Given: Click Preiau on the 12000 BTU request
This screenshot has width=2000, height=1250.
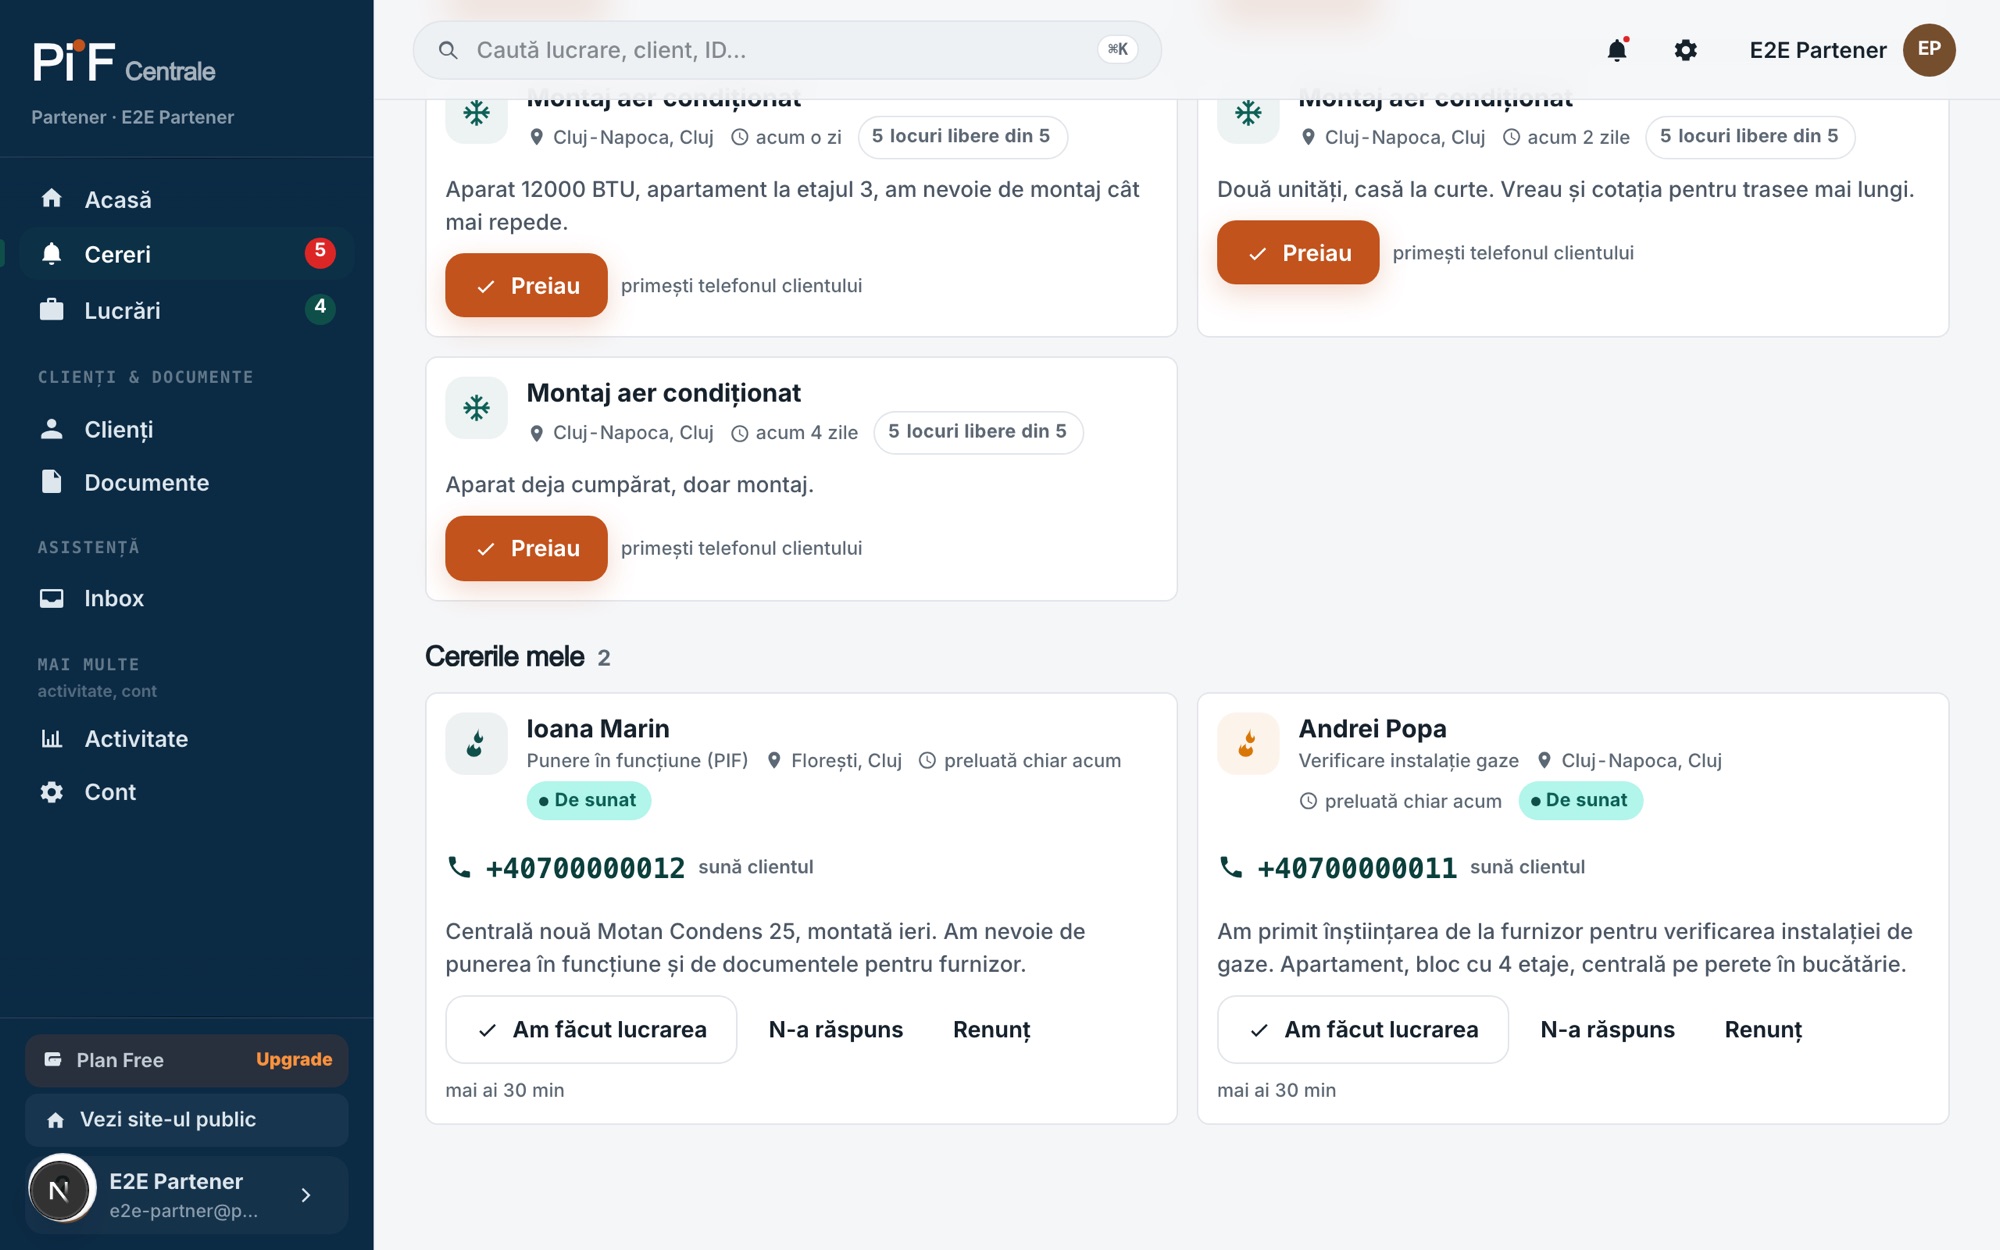Looking at the screenshot, I should [526, 286].
